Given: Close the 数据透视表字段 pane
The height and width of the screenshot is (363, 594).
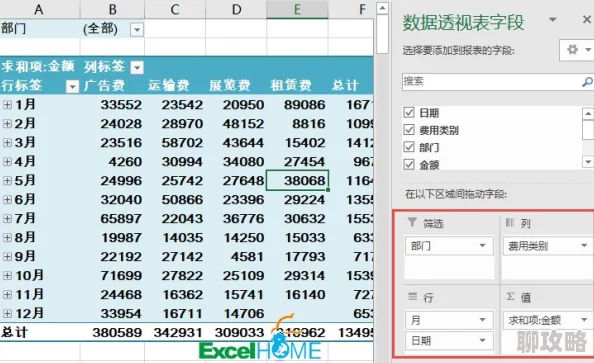Looking at the screenshot, I should [587, 19].
